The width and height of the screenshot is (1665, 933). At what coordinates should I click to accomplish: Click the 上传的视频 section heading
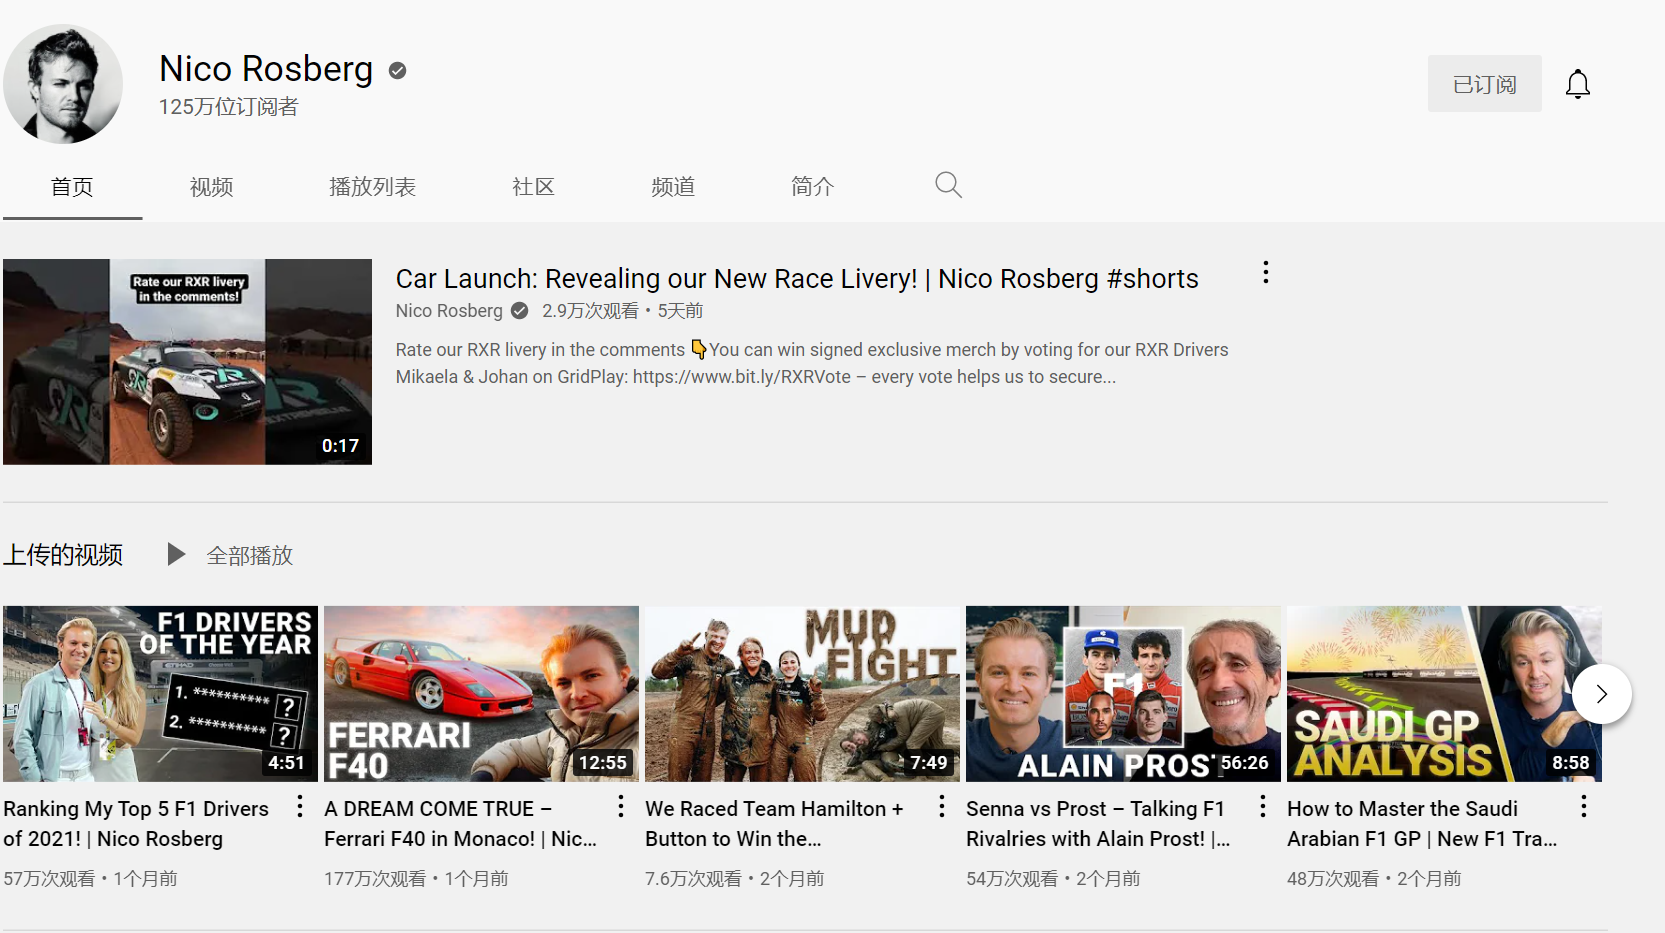[63, 555]
